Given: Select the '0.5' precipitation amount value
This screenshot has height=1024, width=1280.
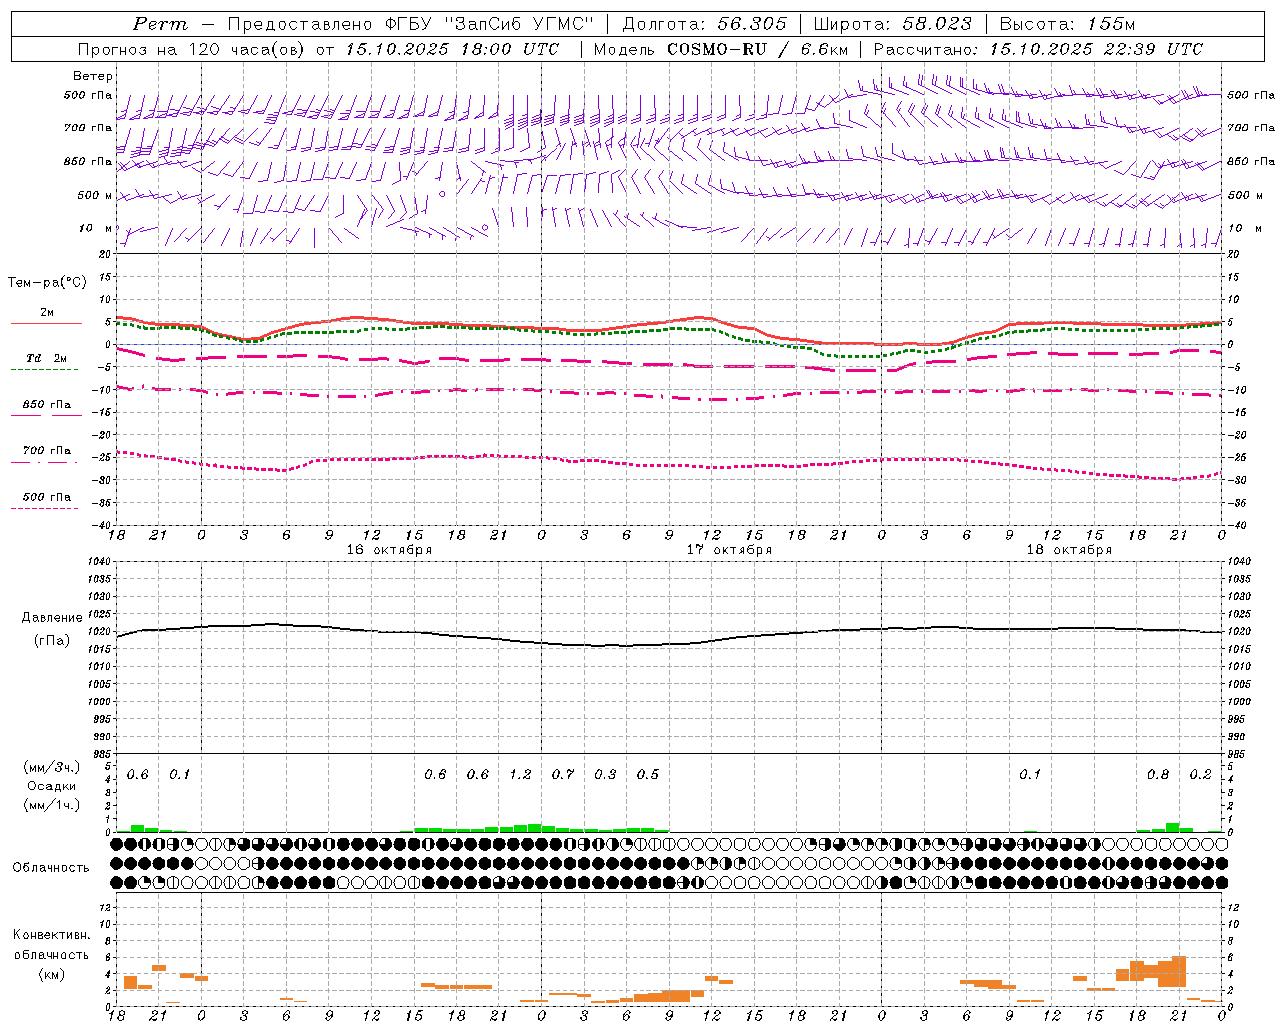Looking at the screenshot, I should 648,775.
